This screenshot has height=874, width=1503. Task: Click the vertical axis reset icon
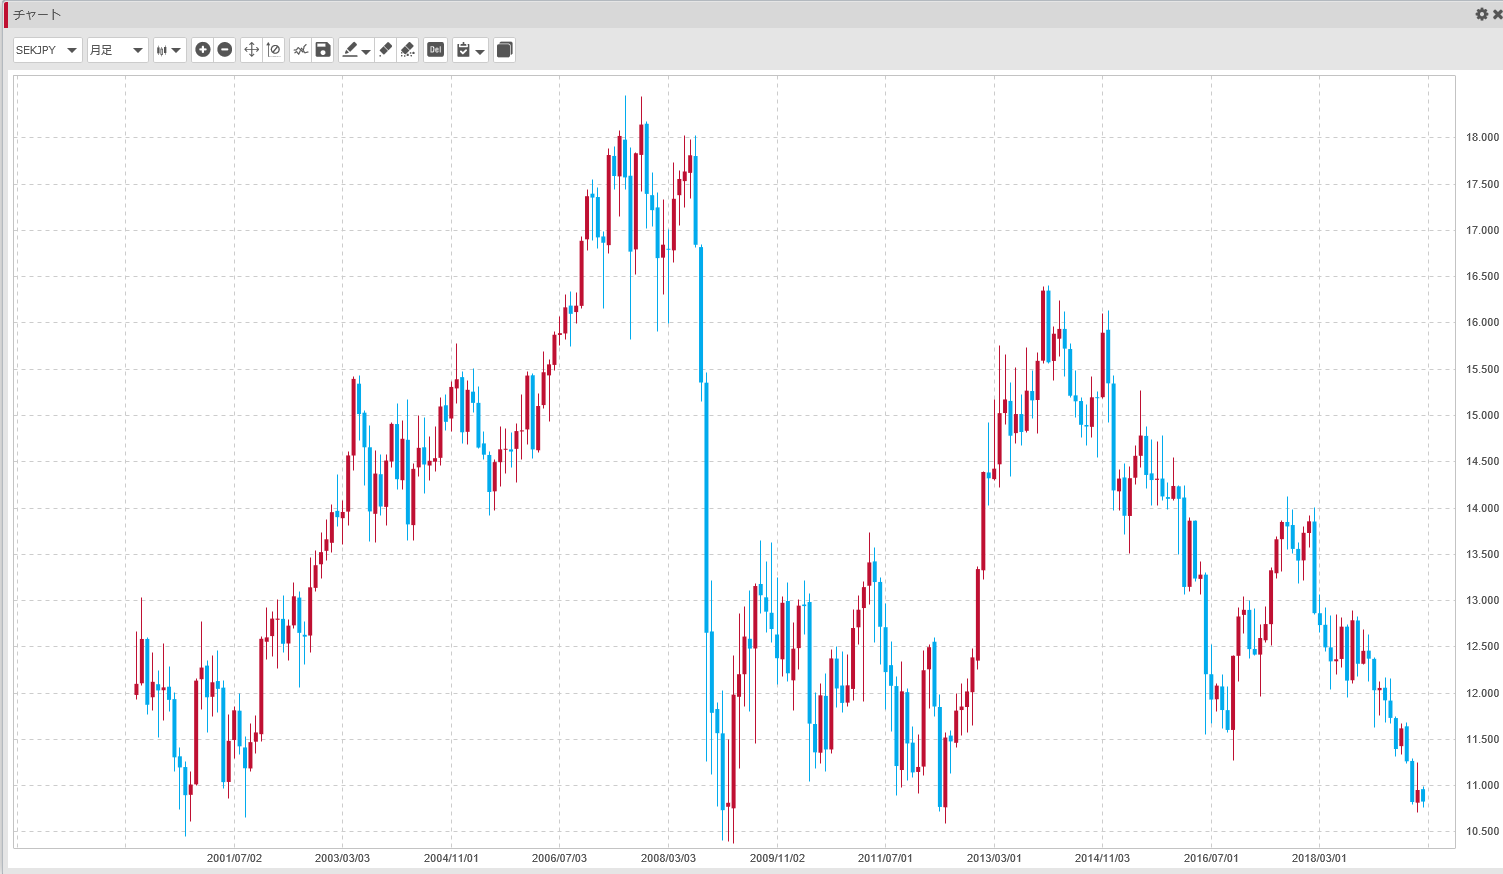pyautogui.click(x=273, y=50)
